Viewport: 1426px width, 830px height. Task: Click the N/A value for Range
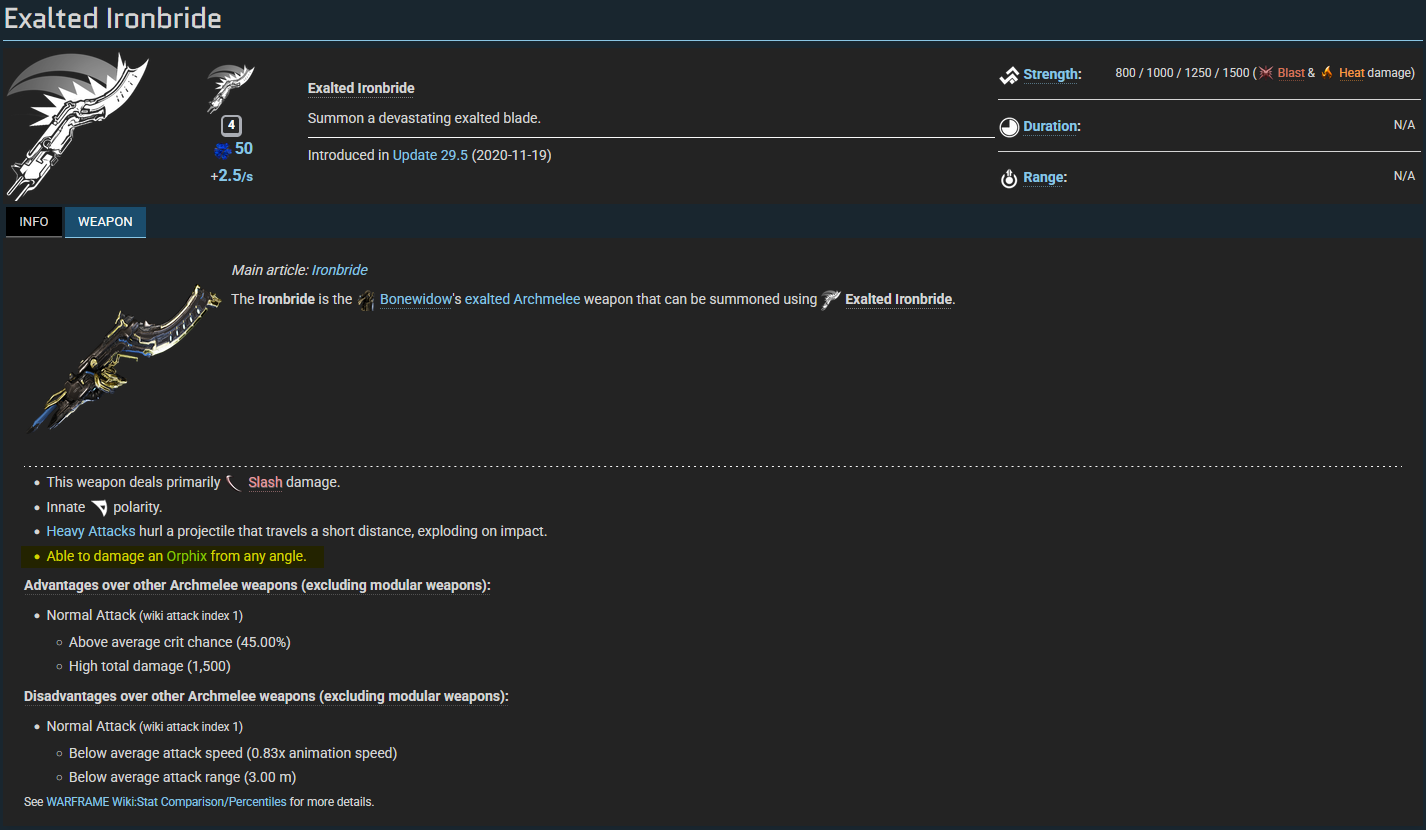(x=1404, y=176)
